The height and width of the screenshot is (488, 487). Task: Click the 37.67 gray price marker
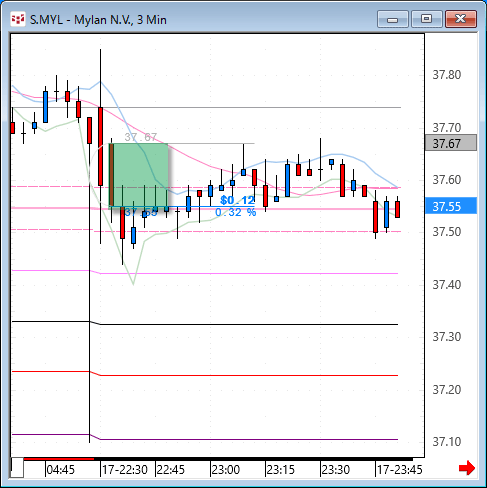coord(451,143)
